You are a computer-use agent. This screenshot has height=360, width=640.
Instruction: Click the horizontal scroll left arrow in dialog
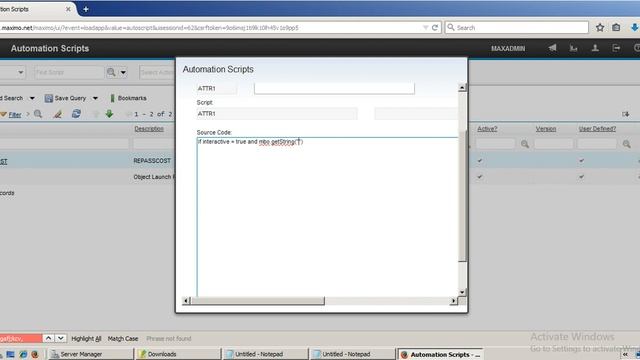point(186,301)
